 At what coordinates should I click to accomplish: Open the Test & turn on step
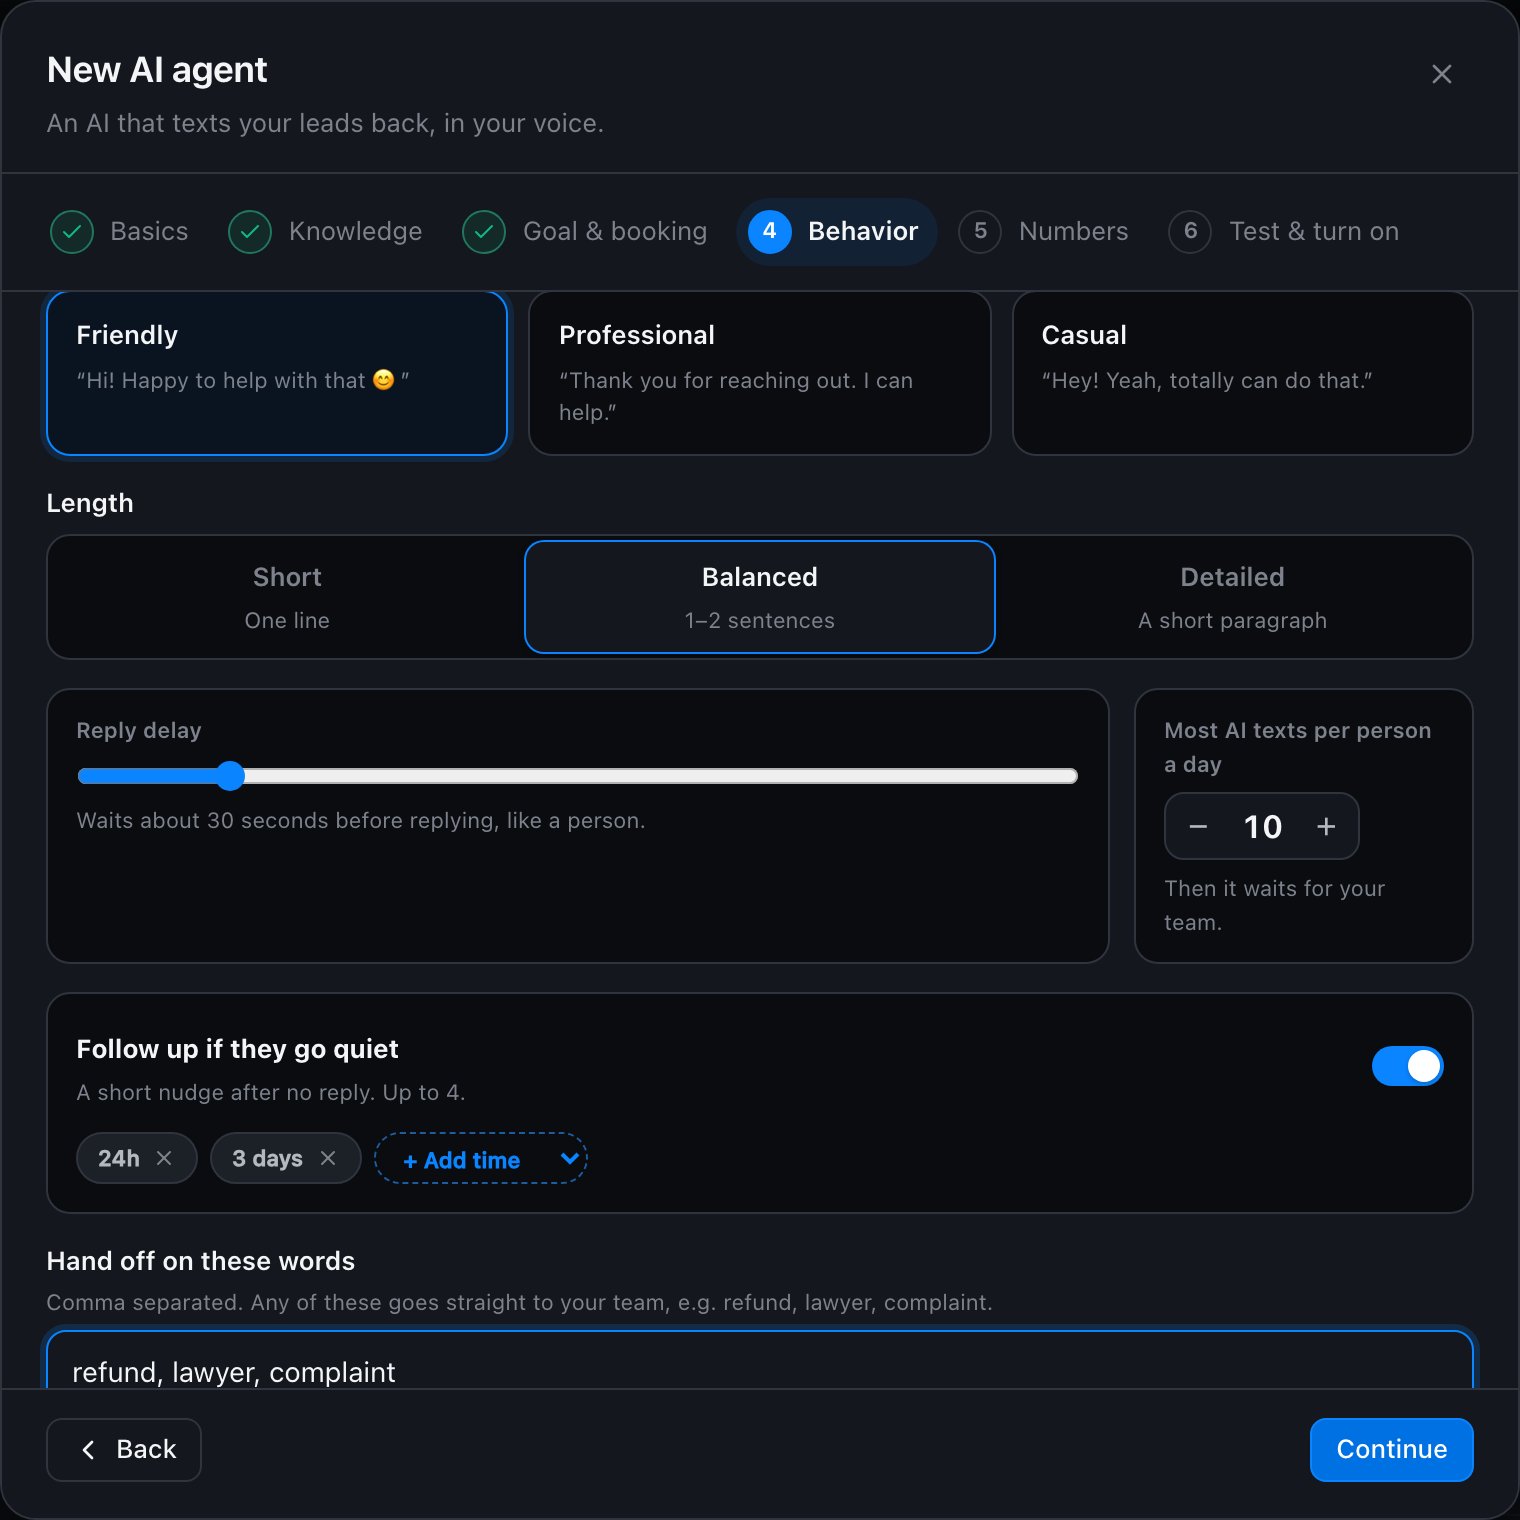pos(1284,232)
